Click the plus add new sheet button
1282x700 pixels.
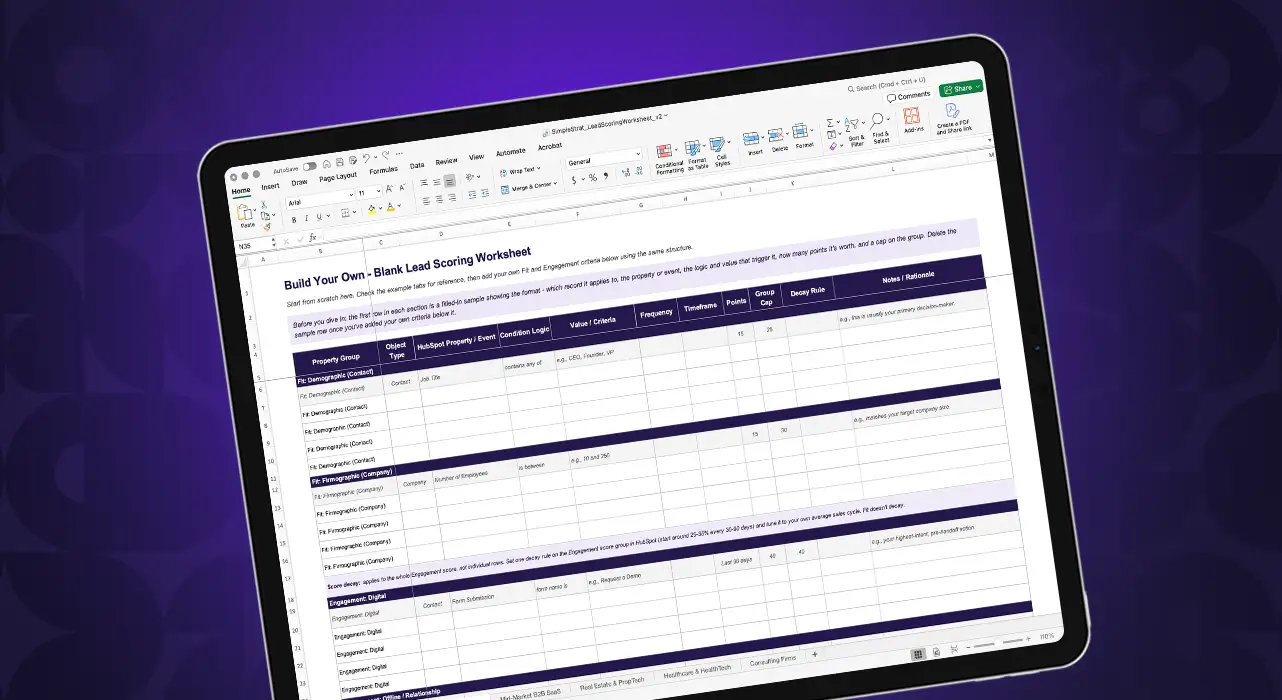[814, 654]
